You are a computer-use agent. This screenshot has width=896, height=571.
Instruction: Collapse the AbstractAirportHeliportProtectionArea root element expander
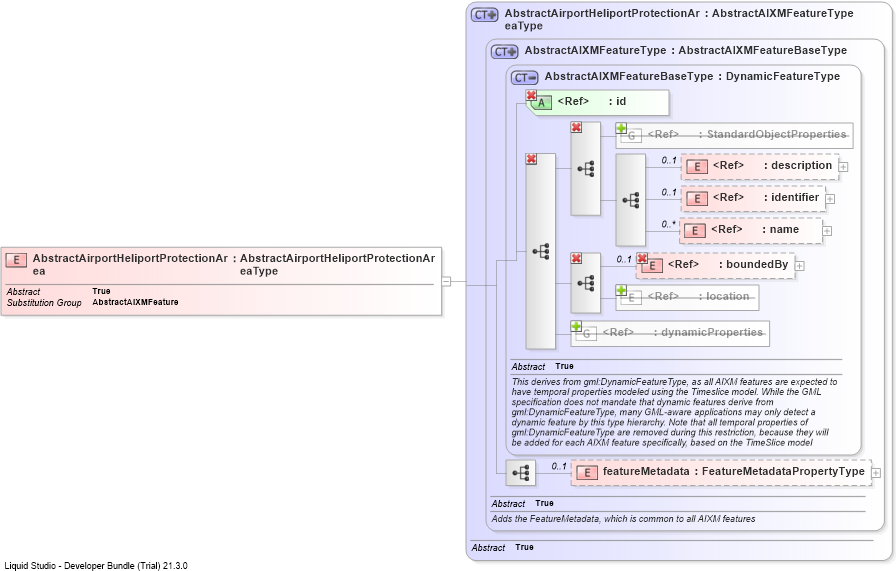click(x=446, y=281)
